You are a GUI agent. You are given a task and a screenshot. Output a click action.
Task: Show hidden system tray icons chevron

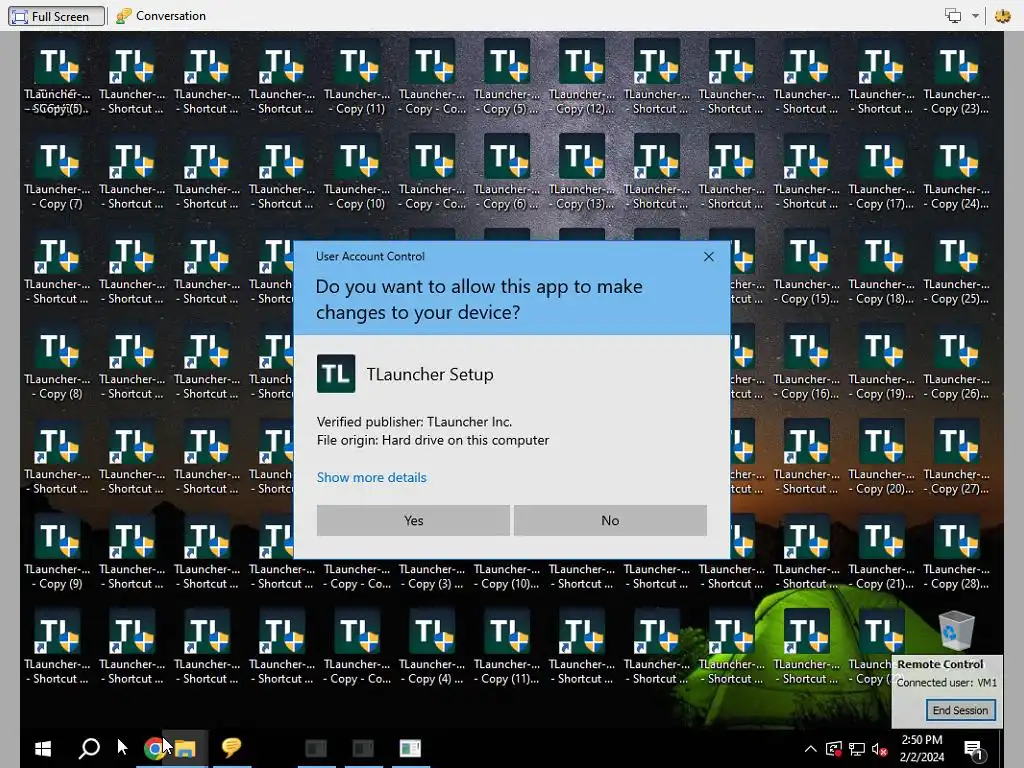[x=810, y=749]
